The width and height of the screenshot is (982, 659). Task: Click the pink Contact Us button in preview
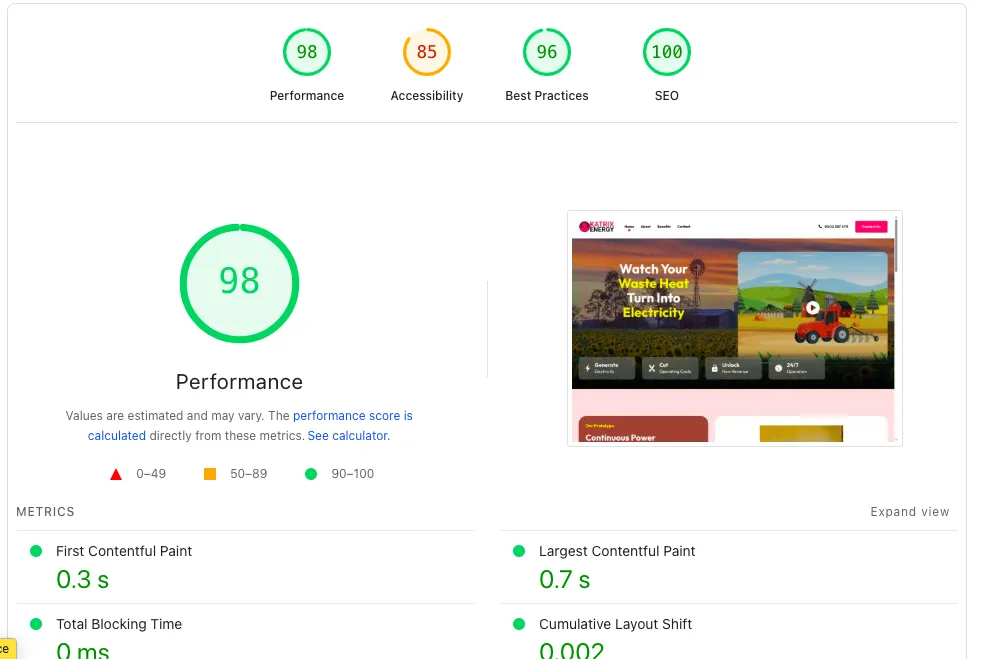[871, 225]
